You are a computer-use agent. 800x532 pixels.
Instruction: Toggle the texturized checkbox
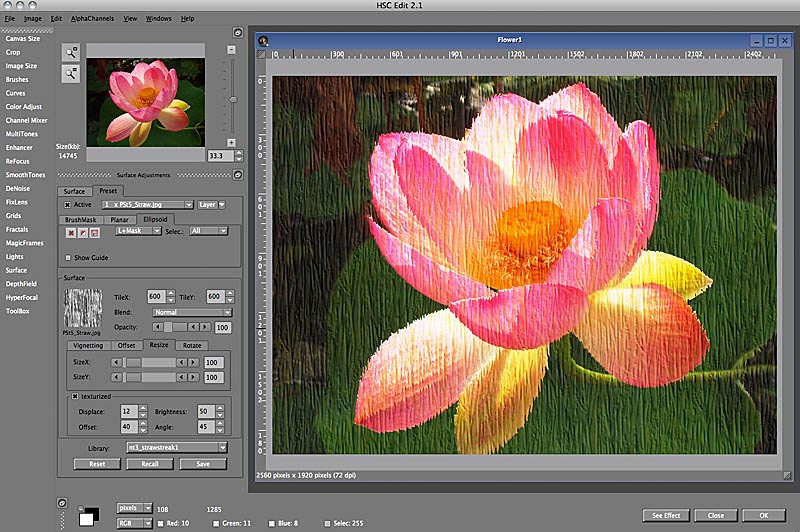point(75,396)
